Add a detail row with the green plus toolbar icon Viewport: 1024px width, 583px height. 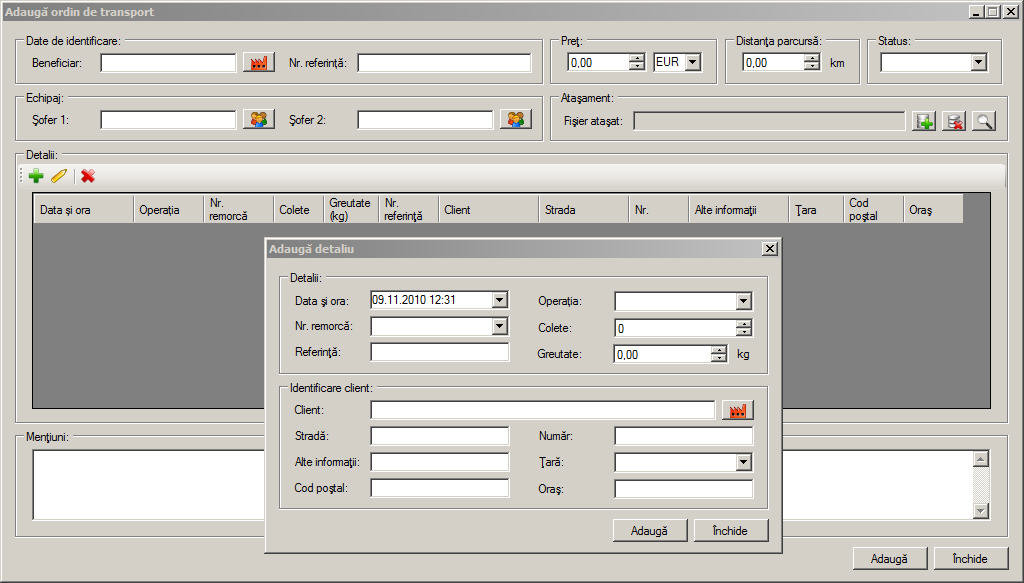pyautogui.click(x=37, y=176)
